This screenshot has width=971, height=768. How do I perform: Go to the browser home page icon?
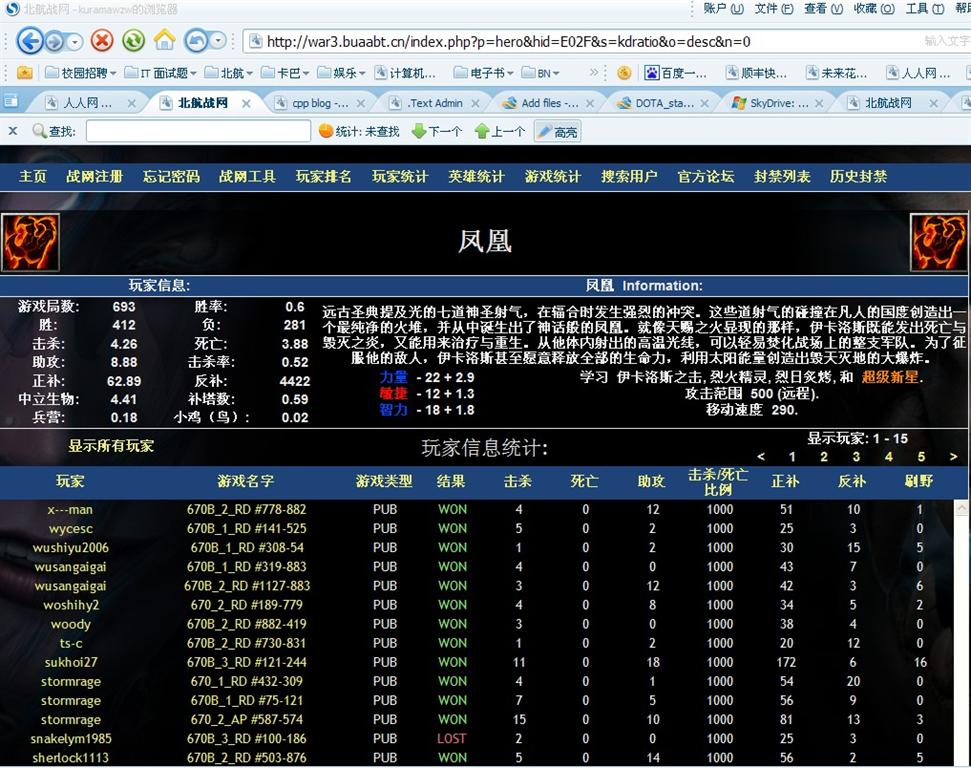(164, 41)
